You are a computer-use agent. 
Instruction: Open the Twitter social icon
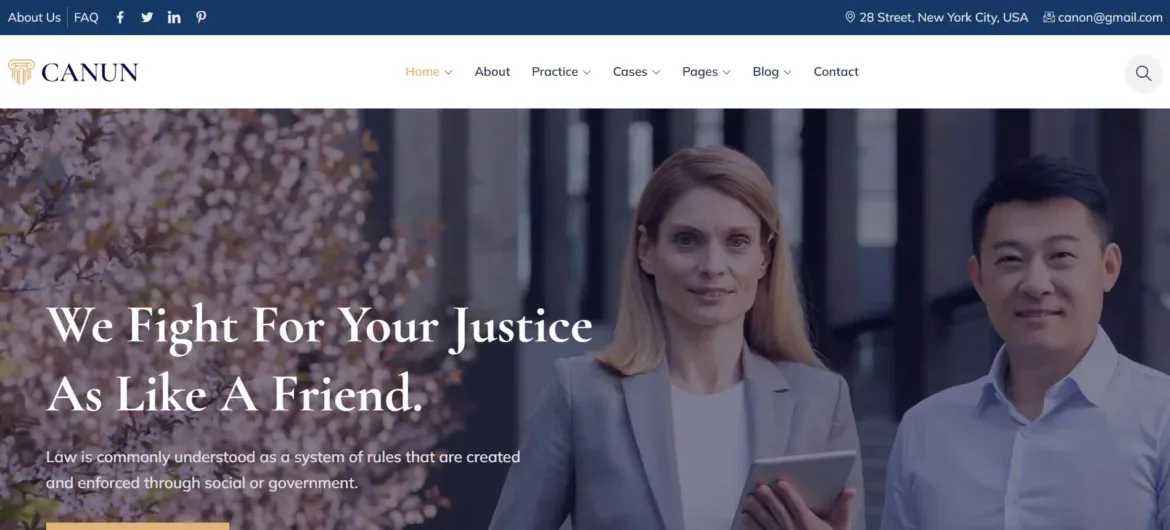coord(147,17)
